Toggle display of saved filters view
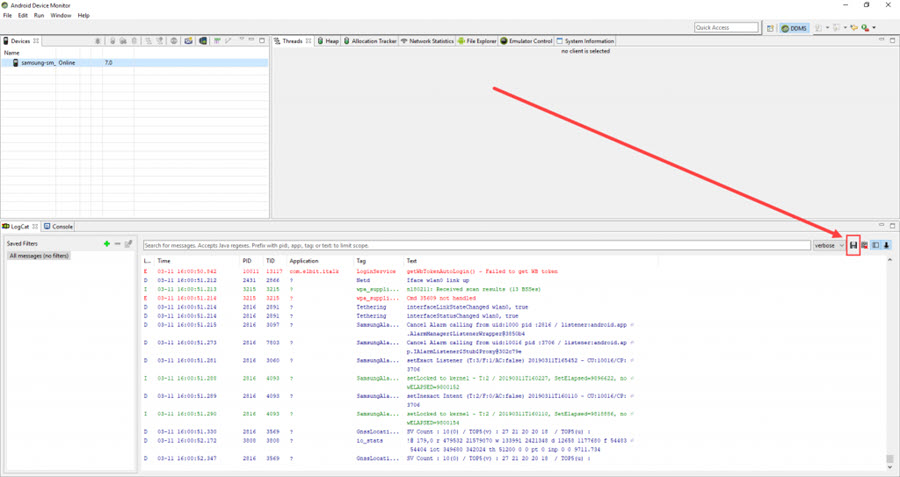This screenshot has width=900, height=477. 876,245
